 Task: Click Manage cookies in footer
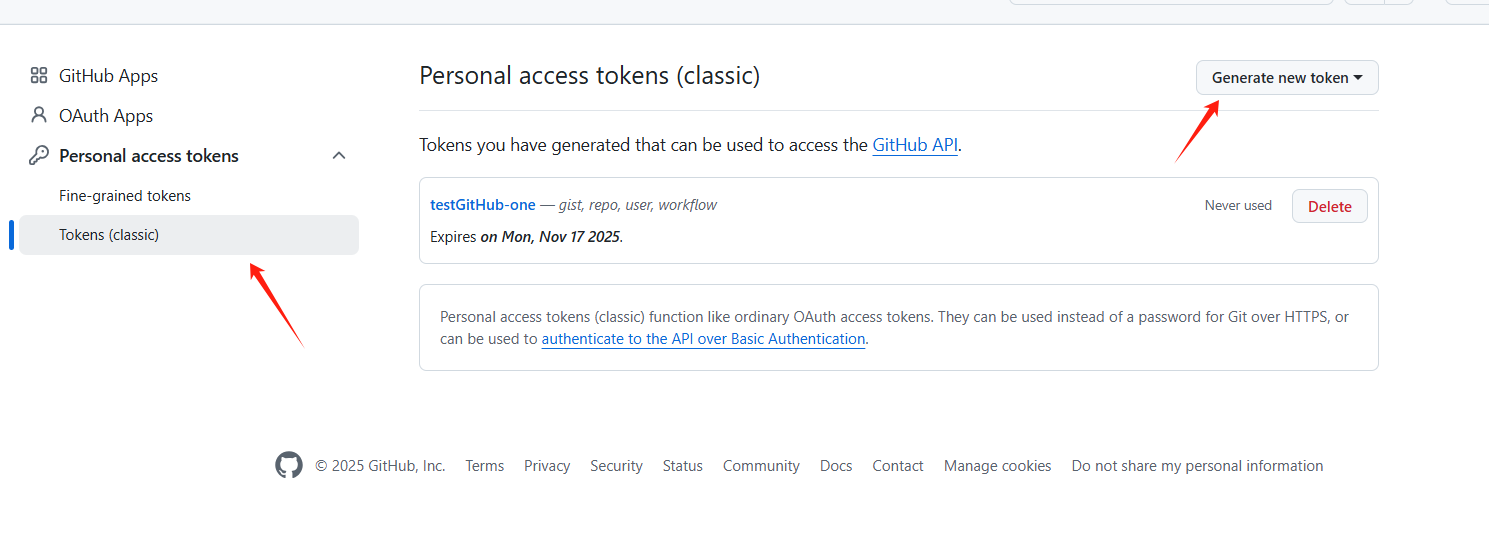[998, 466]
